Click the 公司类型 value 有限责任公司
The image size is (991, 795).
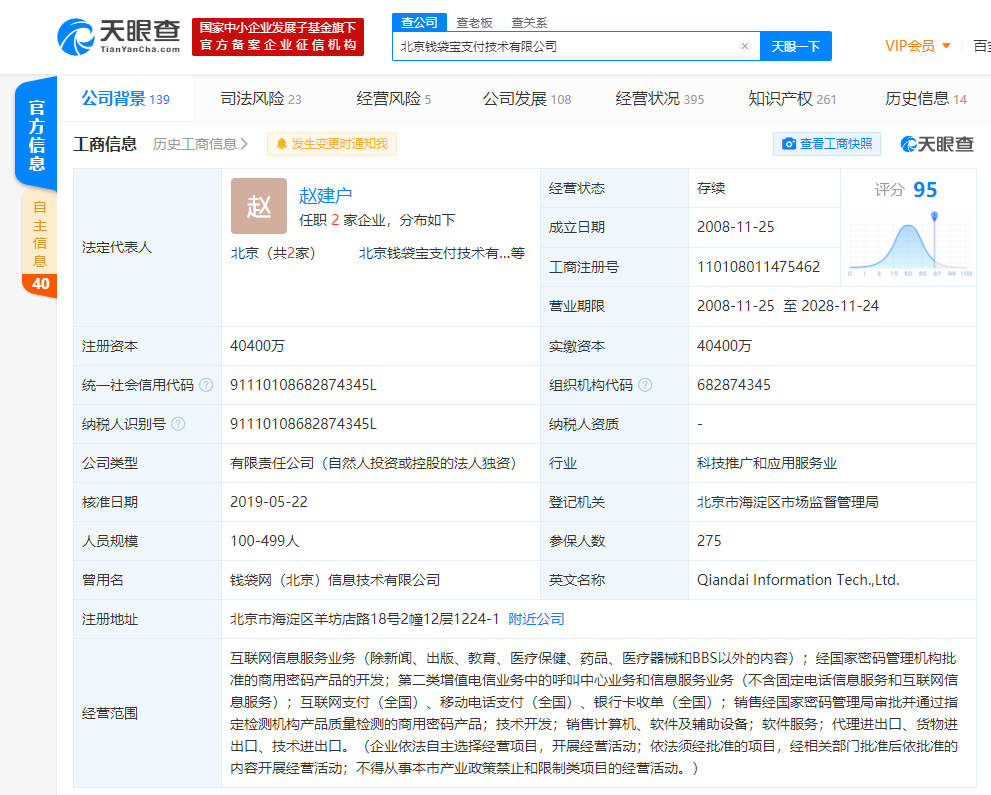pos(375,463)
